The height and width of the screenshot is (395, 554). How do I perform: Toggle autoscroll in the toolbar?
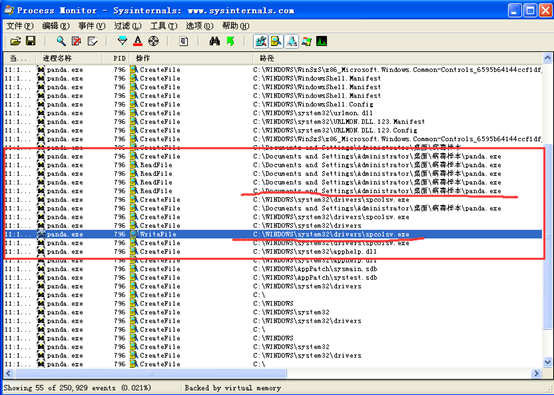coord(77,41)
